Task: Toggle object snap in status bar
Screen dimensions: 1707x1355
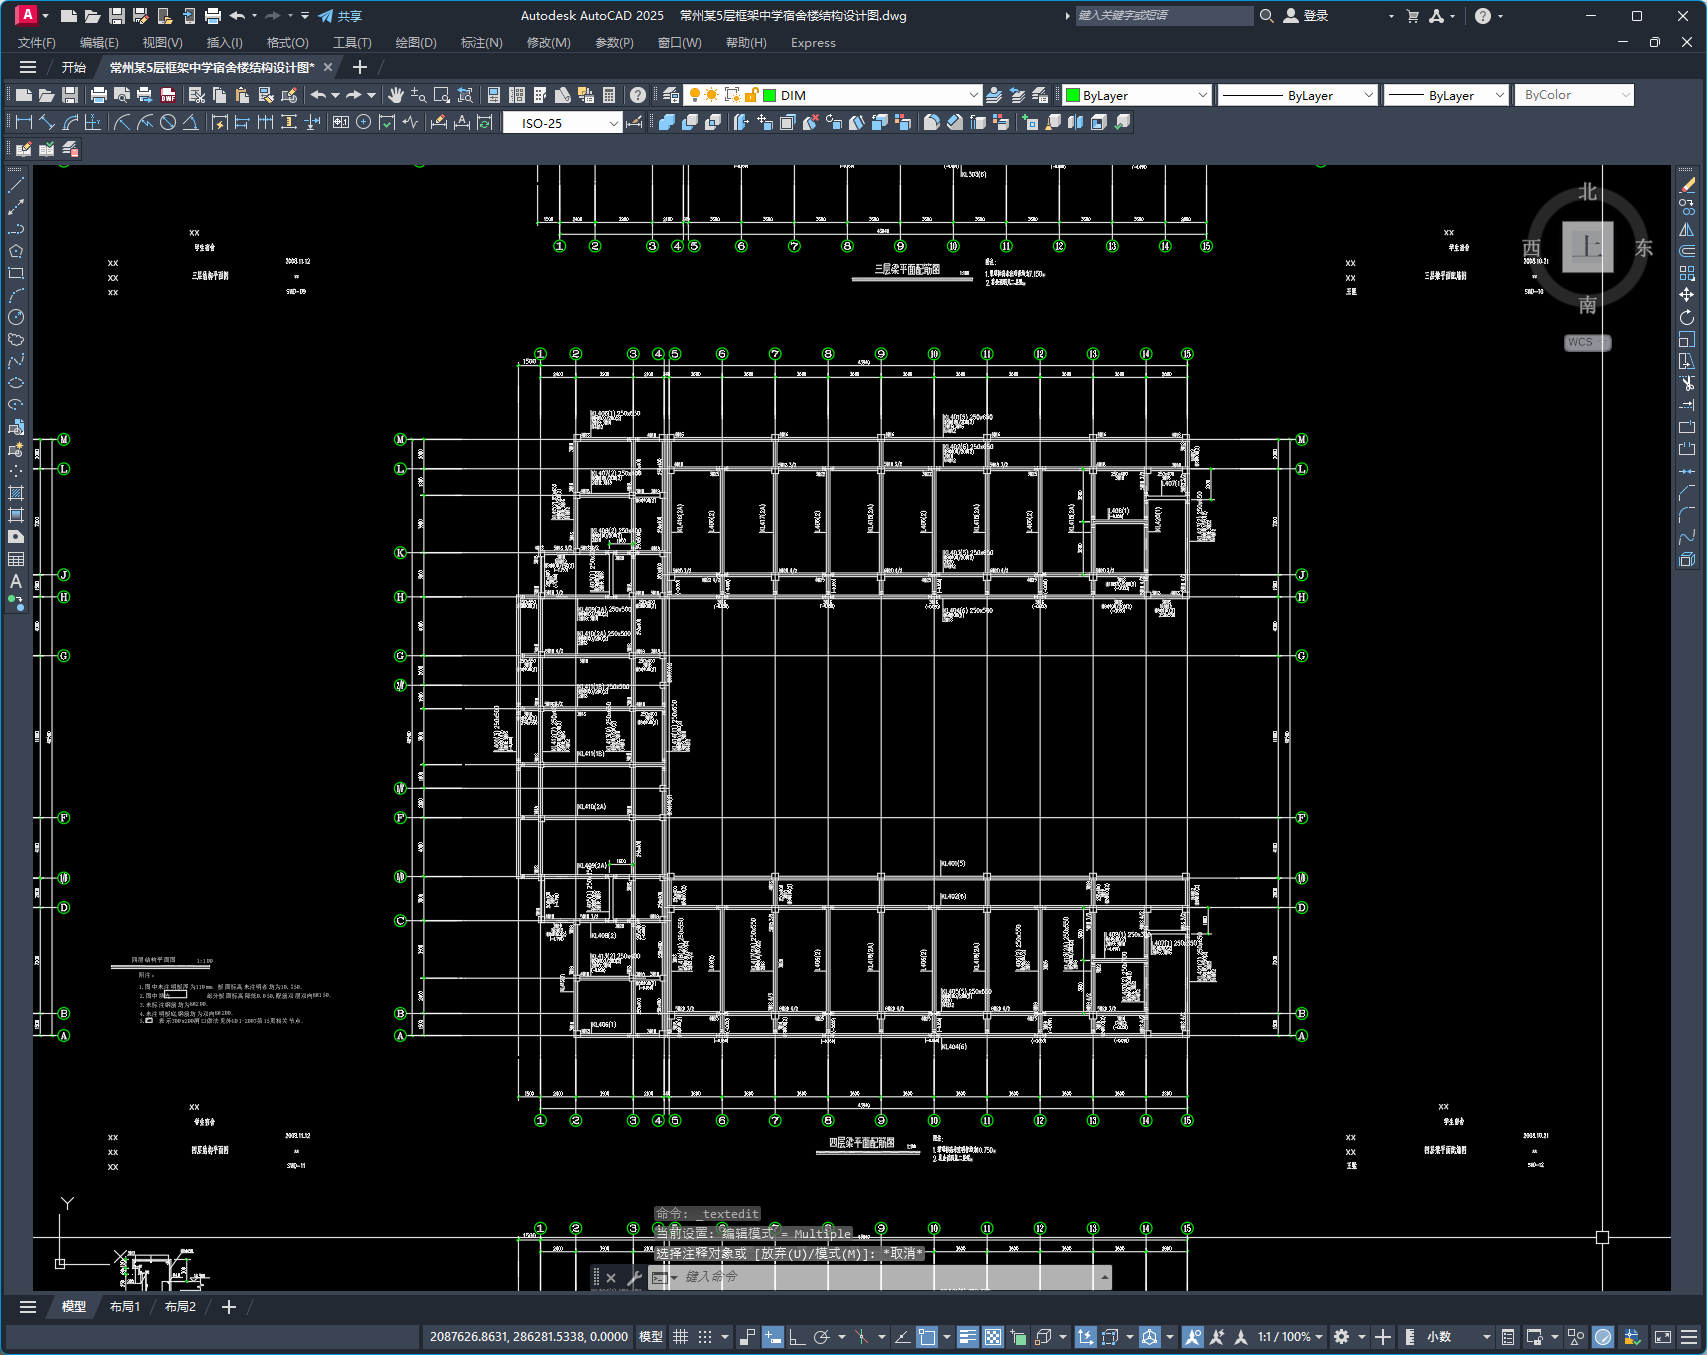Action: coord(928,1337)
